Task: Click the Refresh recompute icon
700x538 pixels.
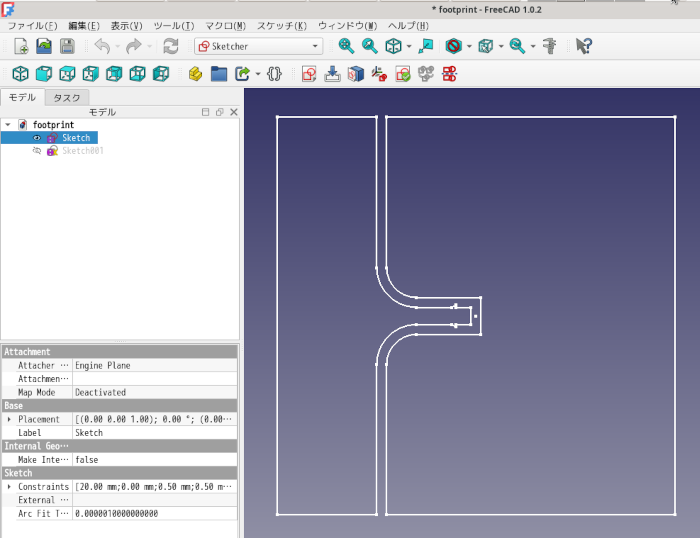Action: point(171,46)
